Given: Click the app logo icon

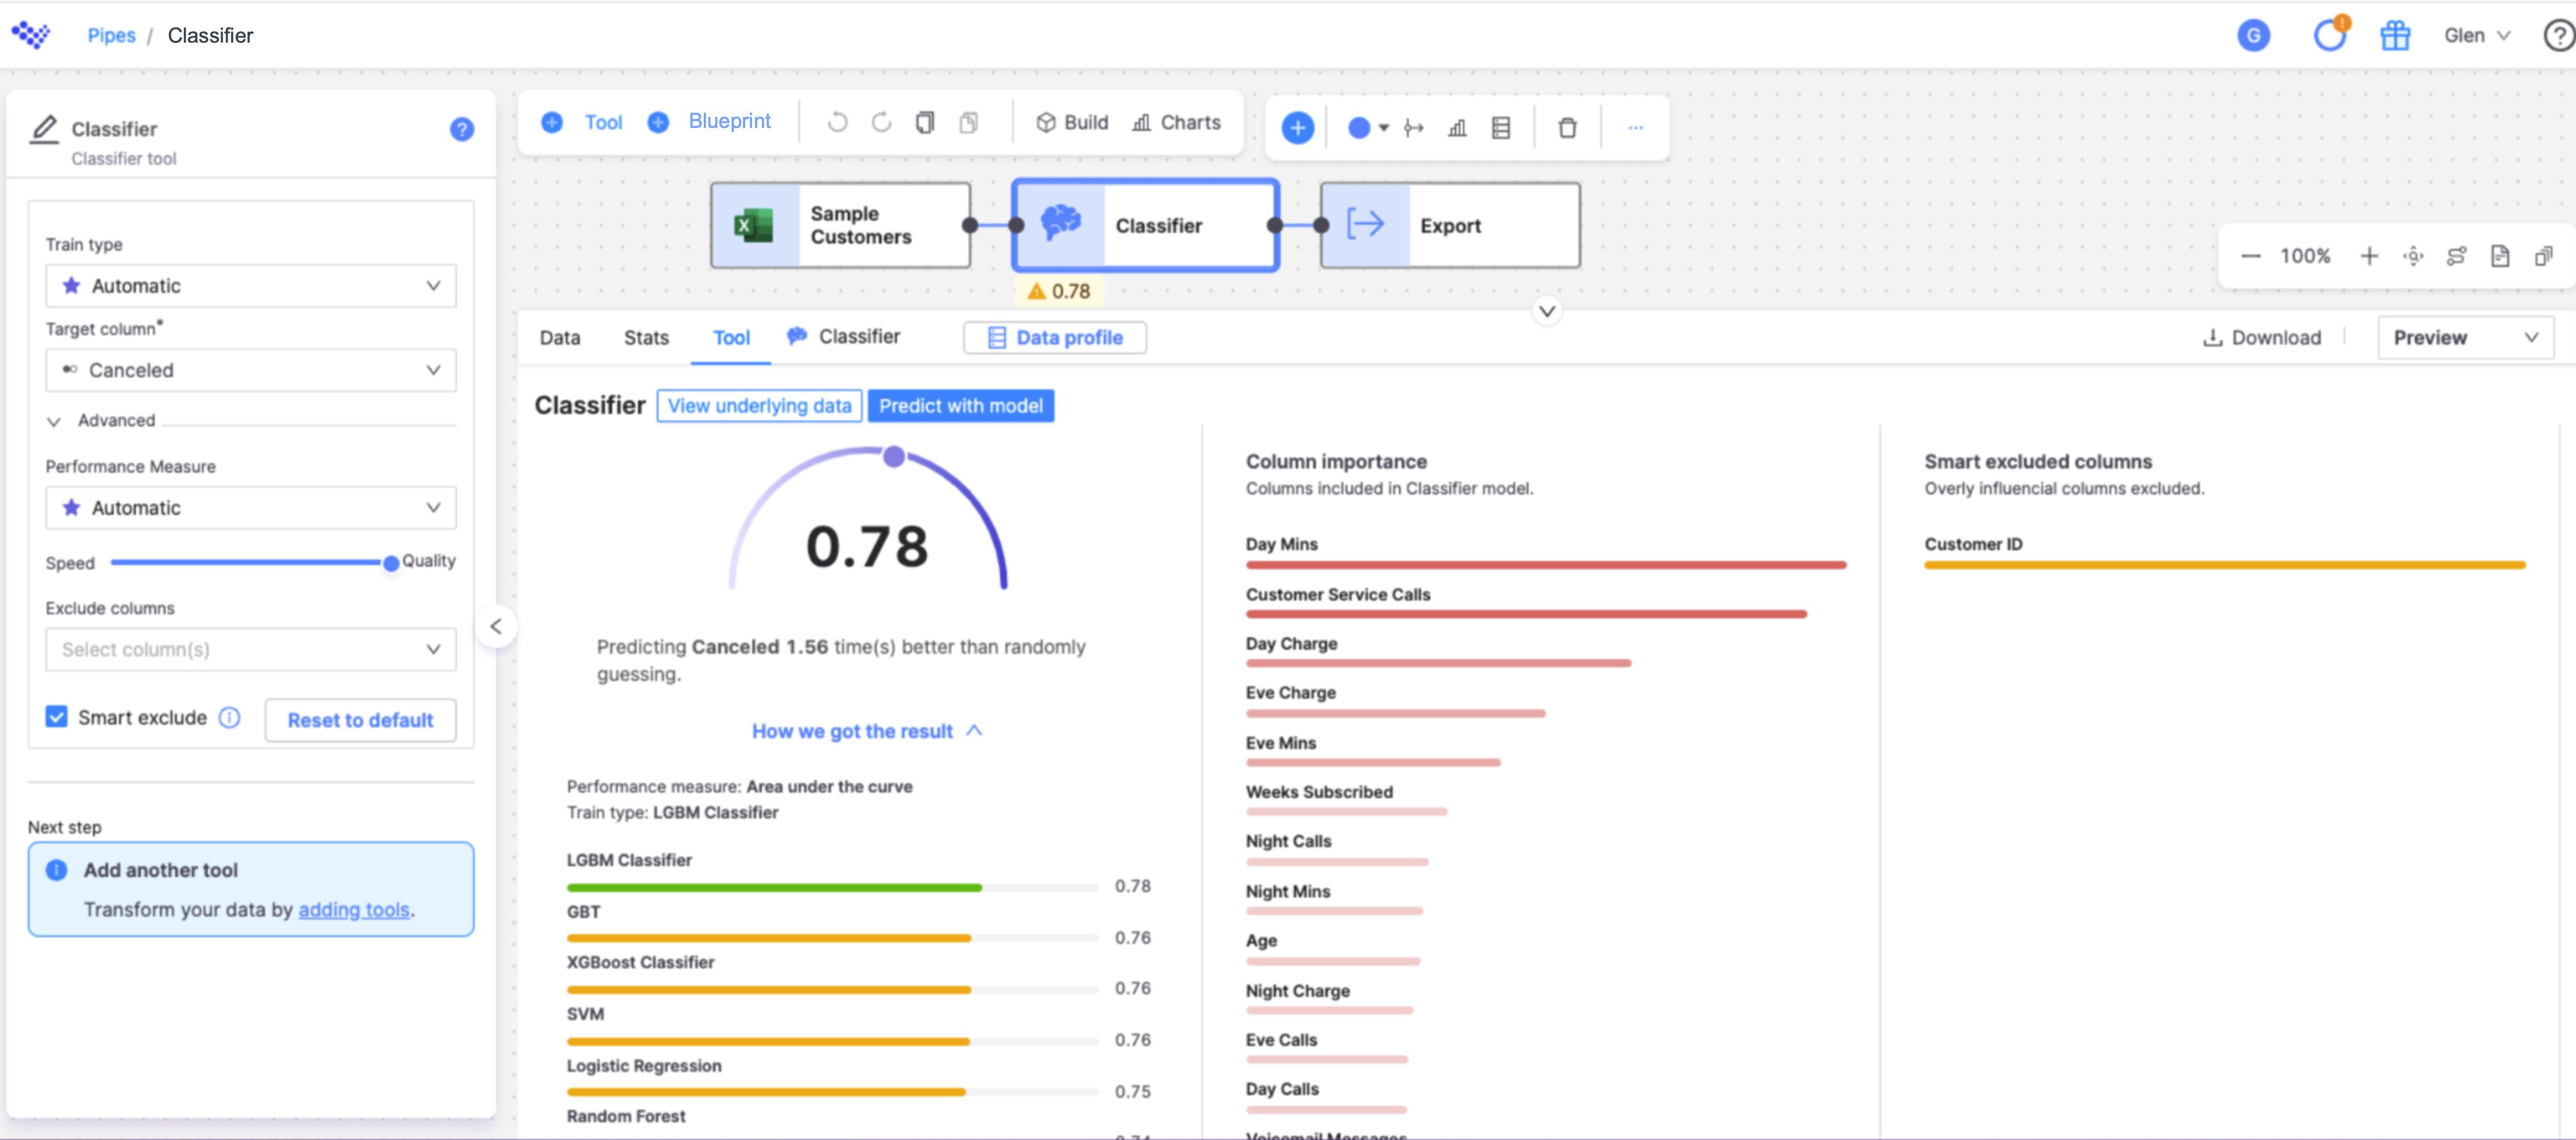Looking at the screenshot, I should coord(31,35).
